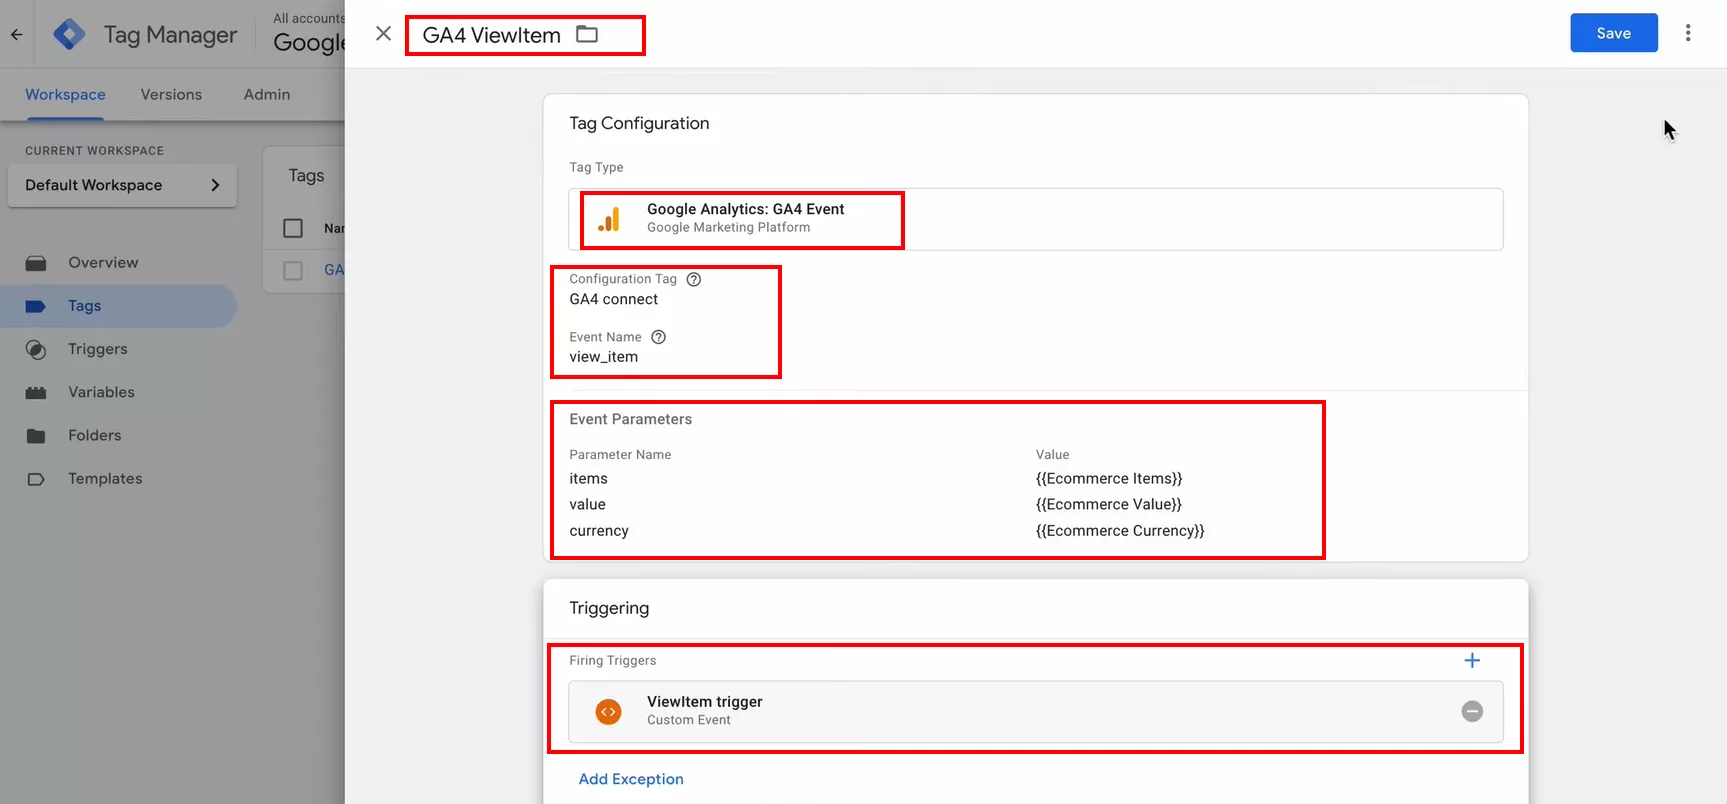Click the Add Exception link

[x=631, y=779]
